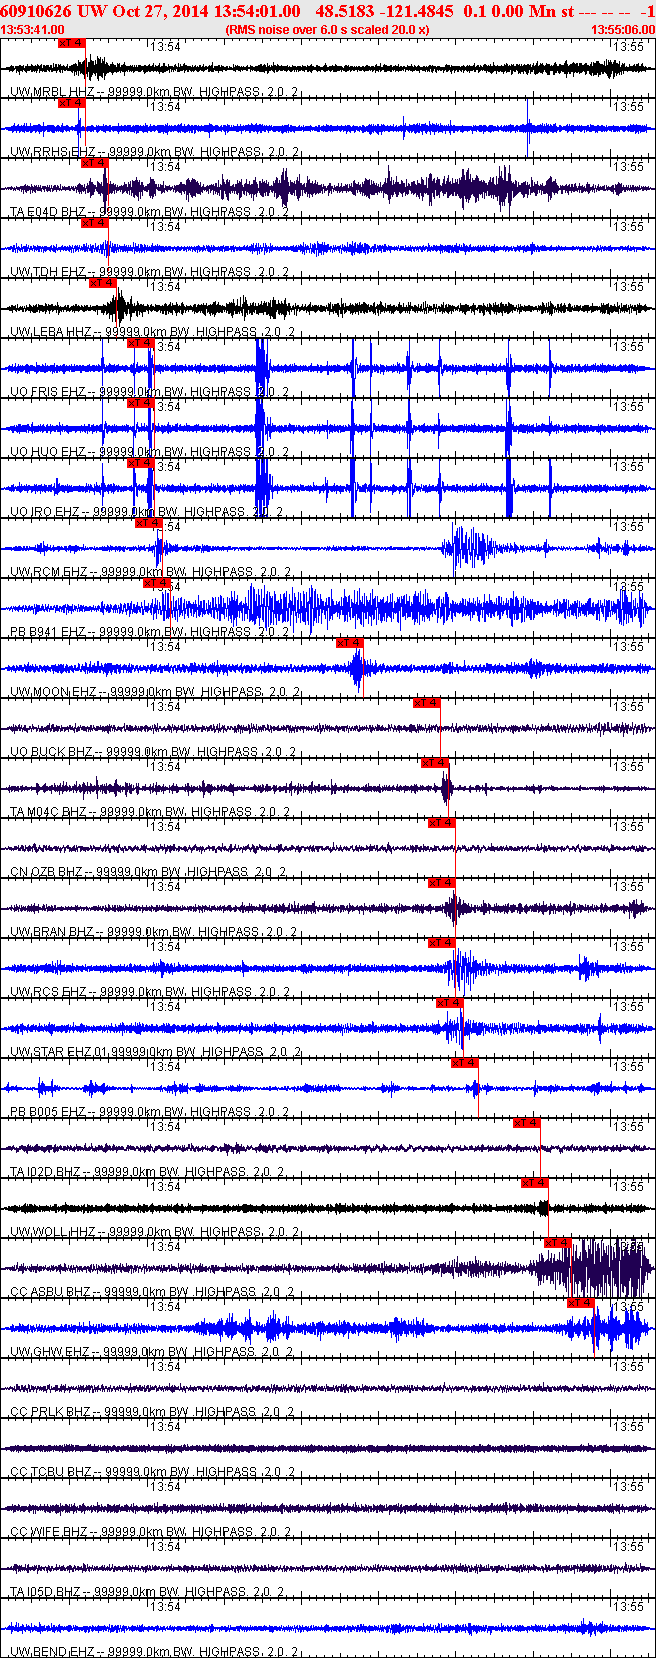Click the red pick marker on the OZB trace
Image resolution: width=656 pixels, height=1658 pixels.
(x=441, y=823)
